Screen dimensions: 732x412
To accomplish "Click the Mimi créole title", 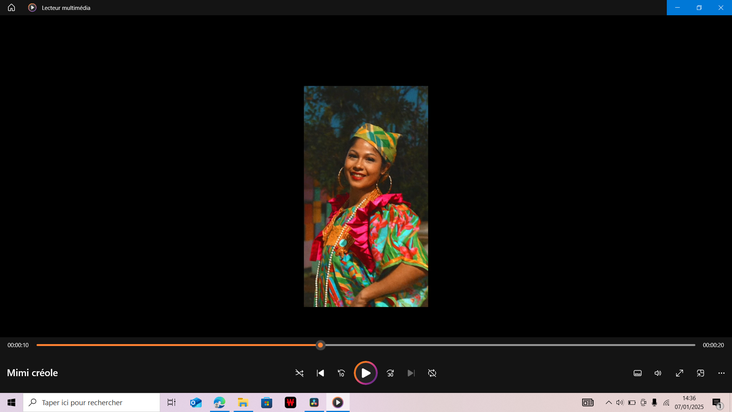I will [32, 373].
